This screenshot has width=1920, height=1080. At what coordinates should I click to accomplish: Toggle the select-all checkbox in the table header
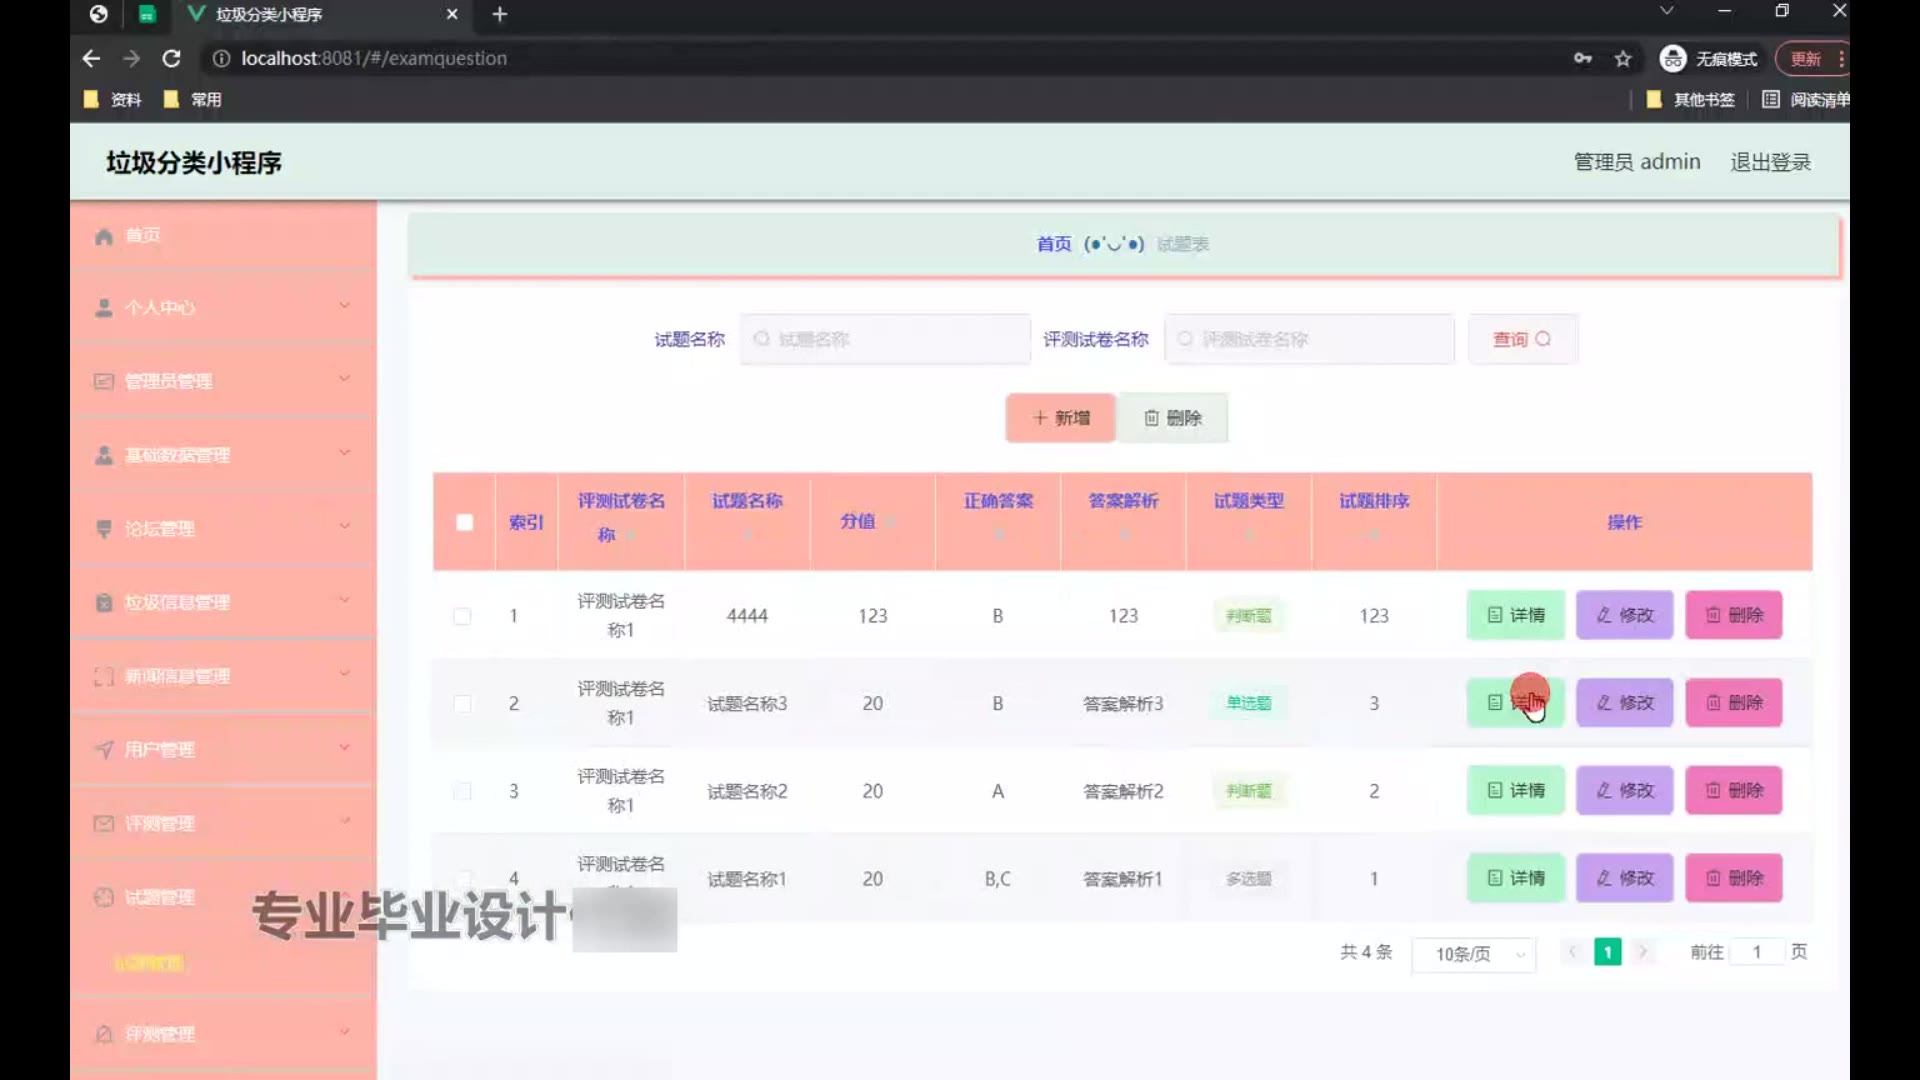pyautogui.click(x=464, y=522)
